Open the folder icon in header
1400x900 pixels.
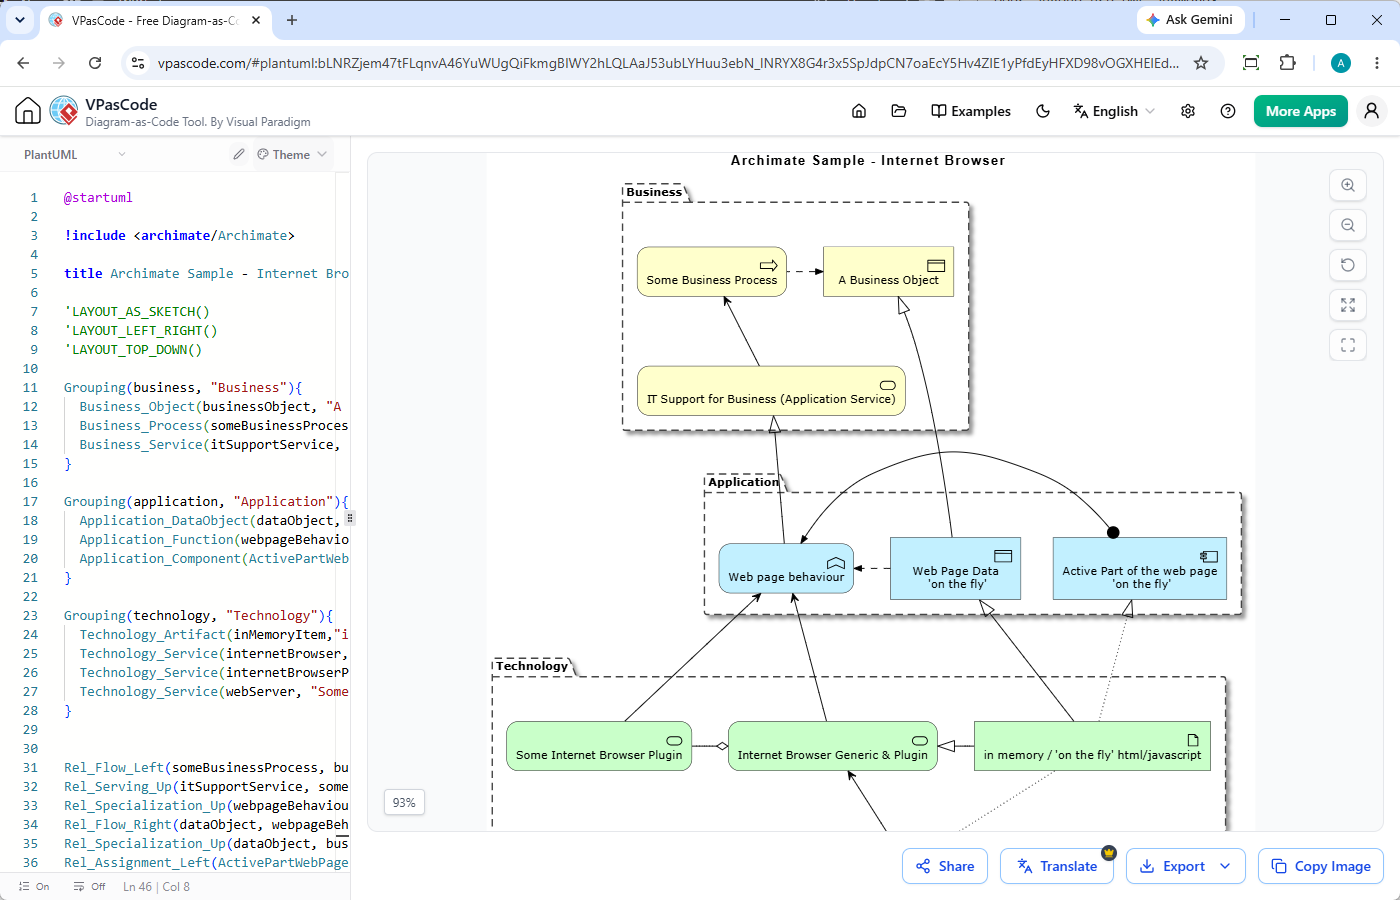pyautogui.click(x=899, y=111)
